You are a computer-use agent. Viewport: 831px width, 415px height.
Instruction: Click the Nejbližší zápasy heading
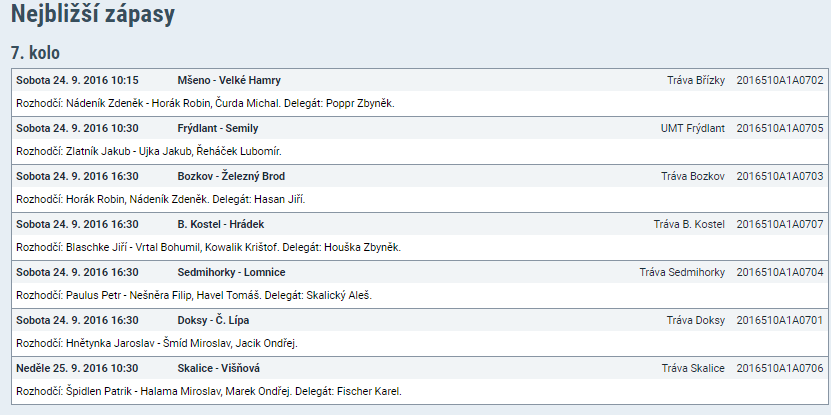pyautogui.click(x=93, y=15)
